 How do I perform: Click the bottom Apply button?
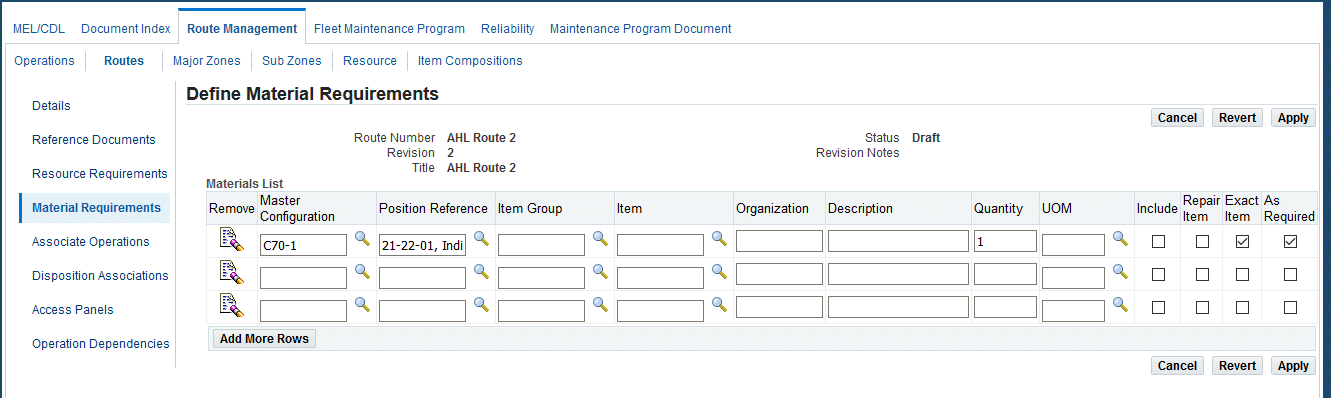(x=1293, y=366)
